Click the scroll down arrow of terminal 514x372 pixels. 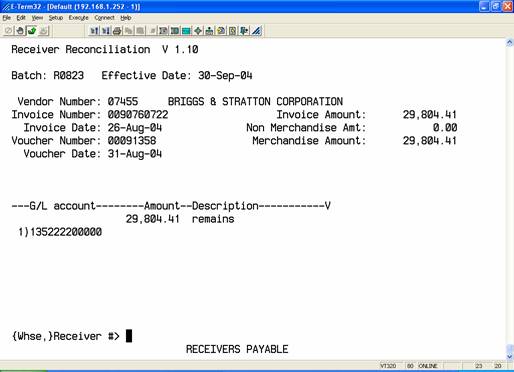tap(509, 356)
